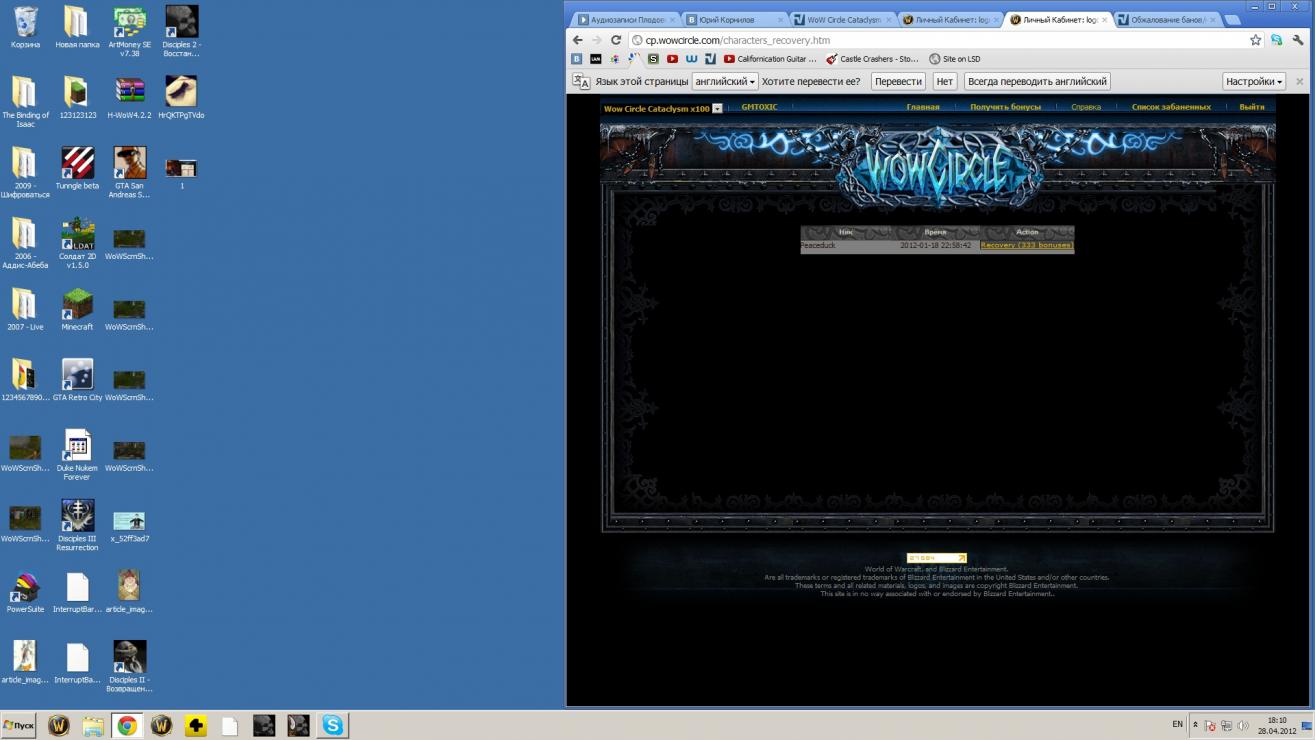
Task: Launch Minecraft from the desktop
Action: (x=77, y=308)
